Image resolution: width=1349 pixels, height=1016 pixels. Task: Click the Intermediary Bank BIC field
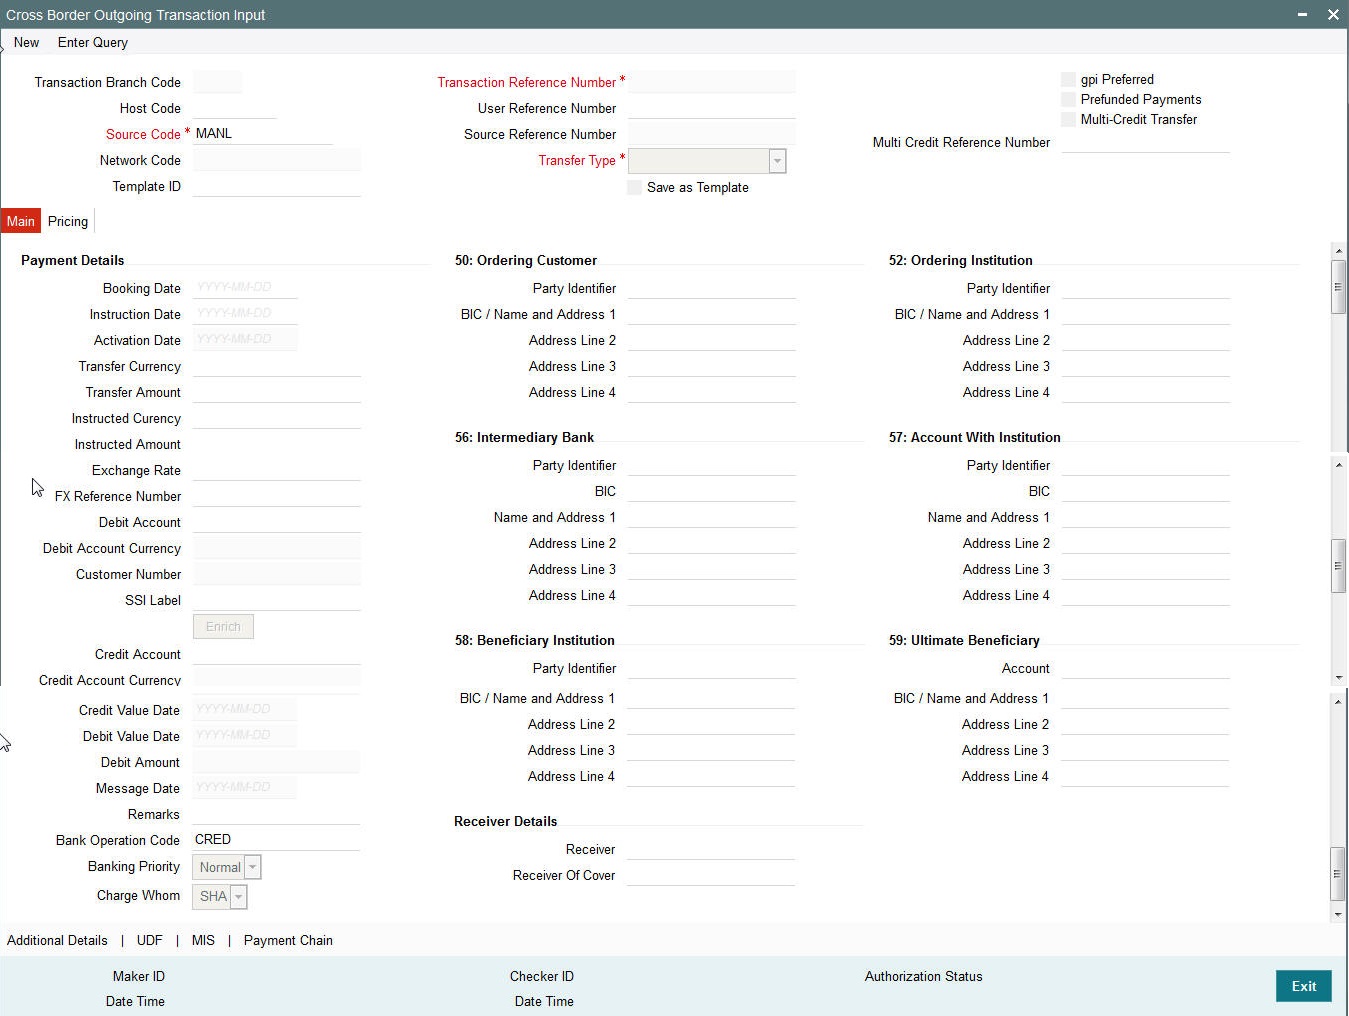coord(712,491)
